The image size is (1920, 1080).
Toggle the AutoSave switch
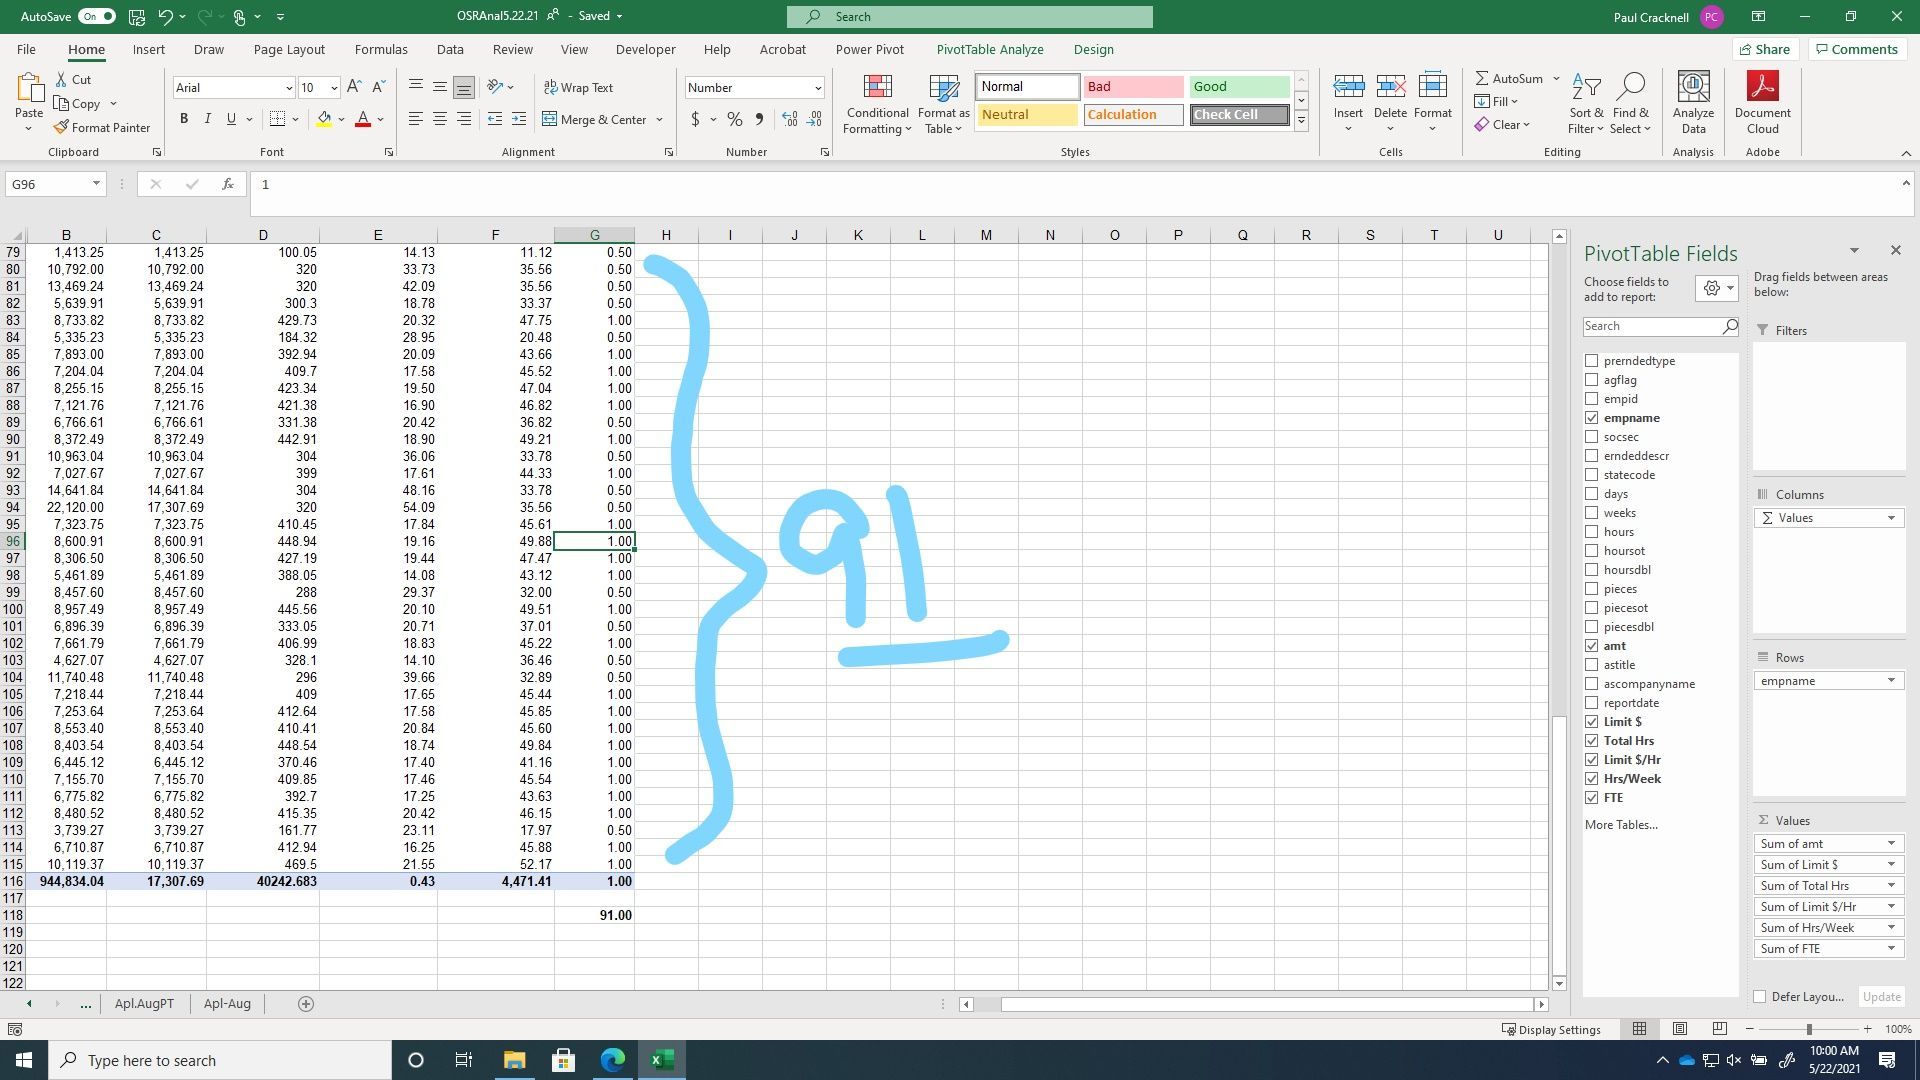(96, 16)
